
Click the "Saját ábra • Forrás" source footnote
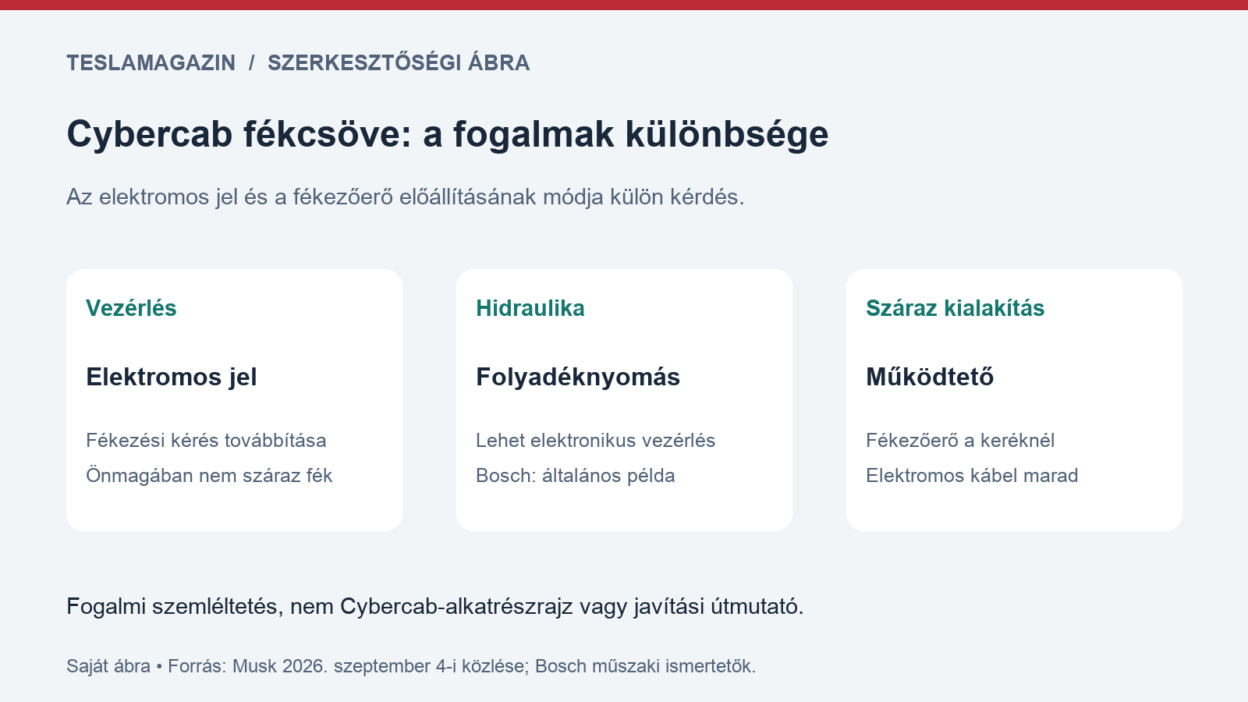pyautogui.click(x=411, y=666)
